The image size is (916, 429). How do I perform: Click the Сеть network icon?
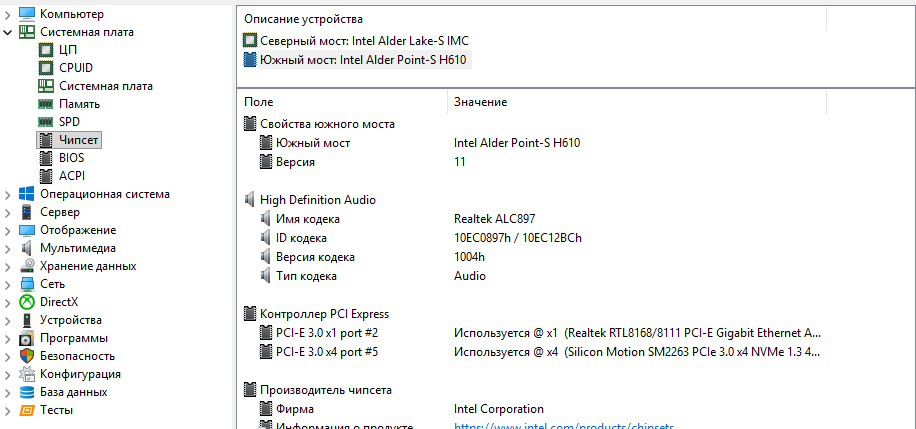tap(27, 284)
